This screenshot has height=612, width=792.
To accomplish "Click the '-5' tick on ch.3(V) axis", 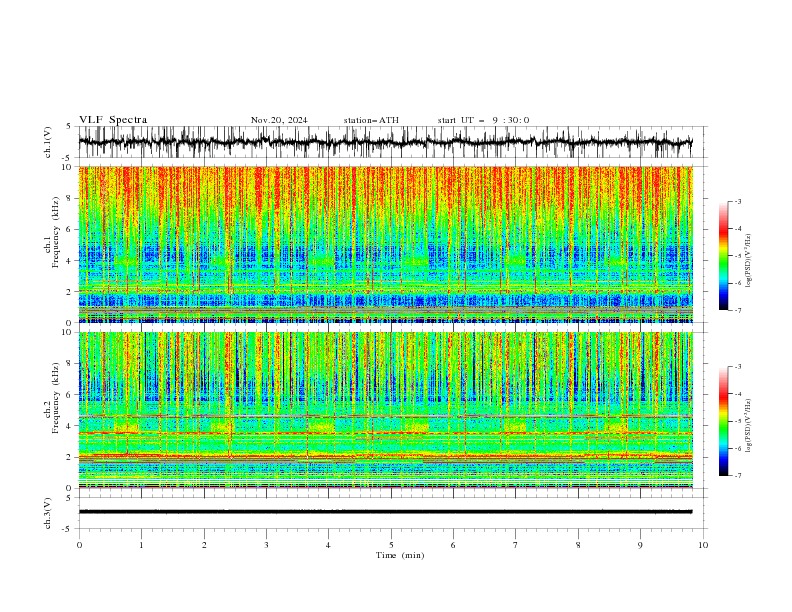I will click(x=67, y=529).
